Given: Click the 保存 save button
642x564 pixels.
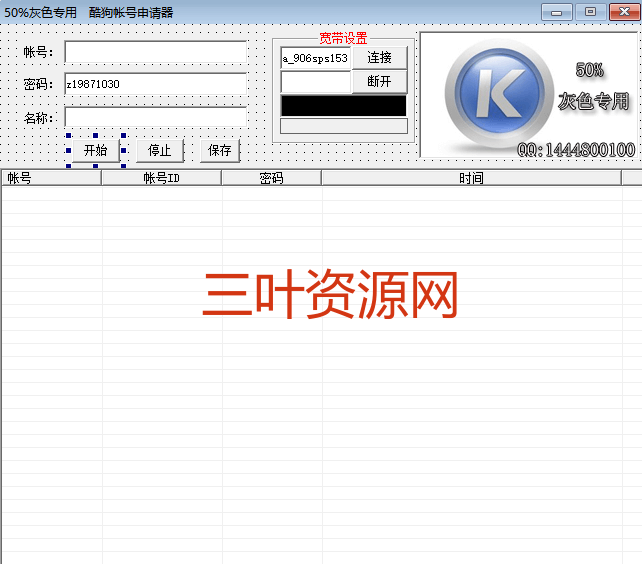Looking at the screenshot, I should click(219, 151).
